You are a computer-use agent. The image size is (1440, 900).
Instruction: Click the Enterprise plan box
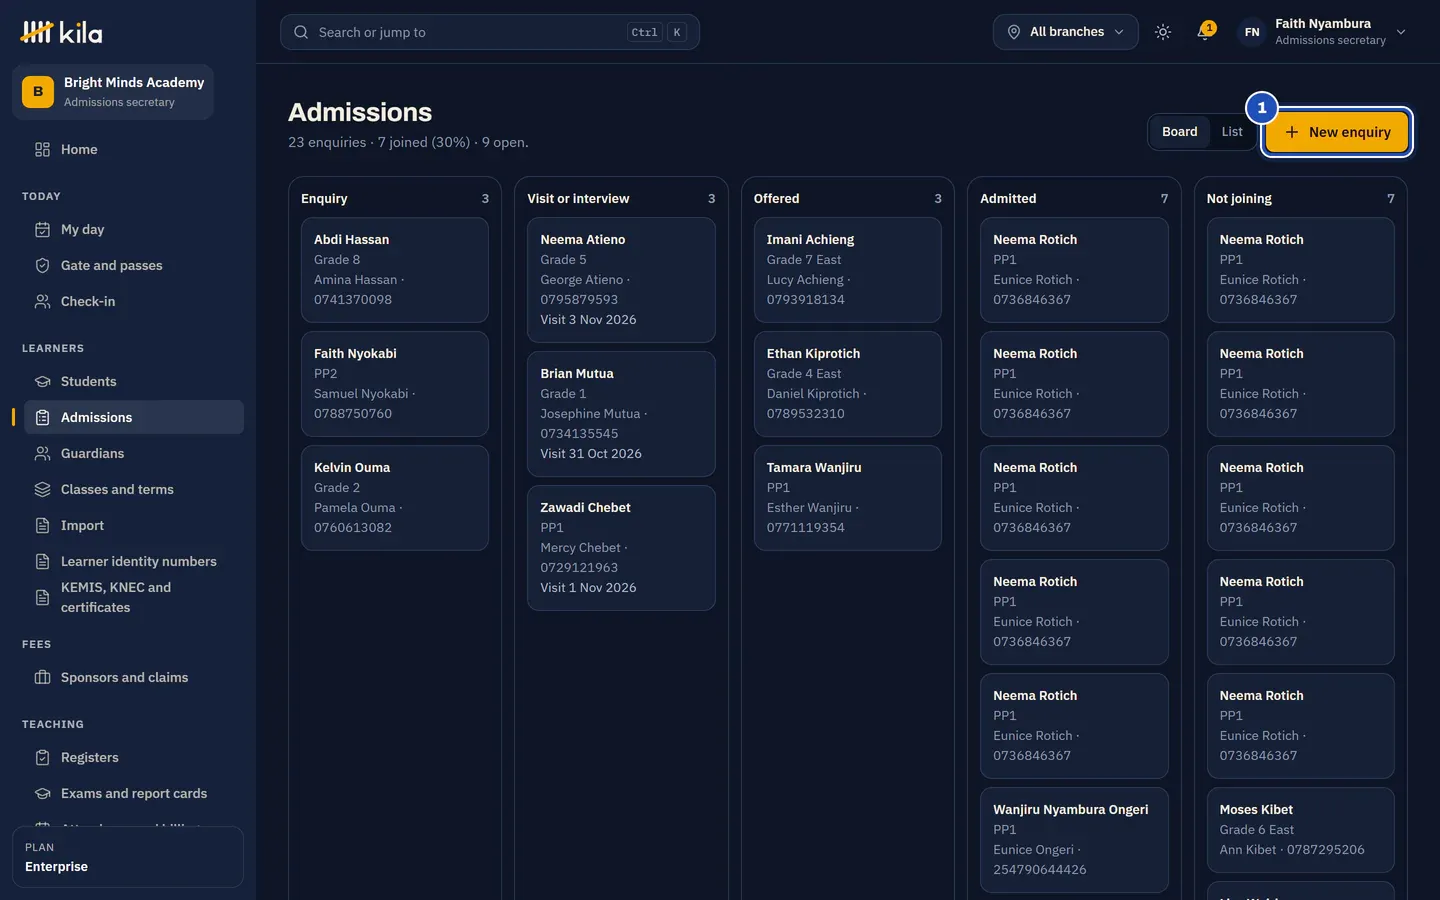pos(128,857)
